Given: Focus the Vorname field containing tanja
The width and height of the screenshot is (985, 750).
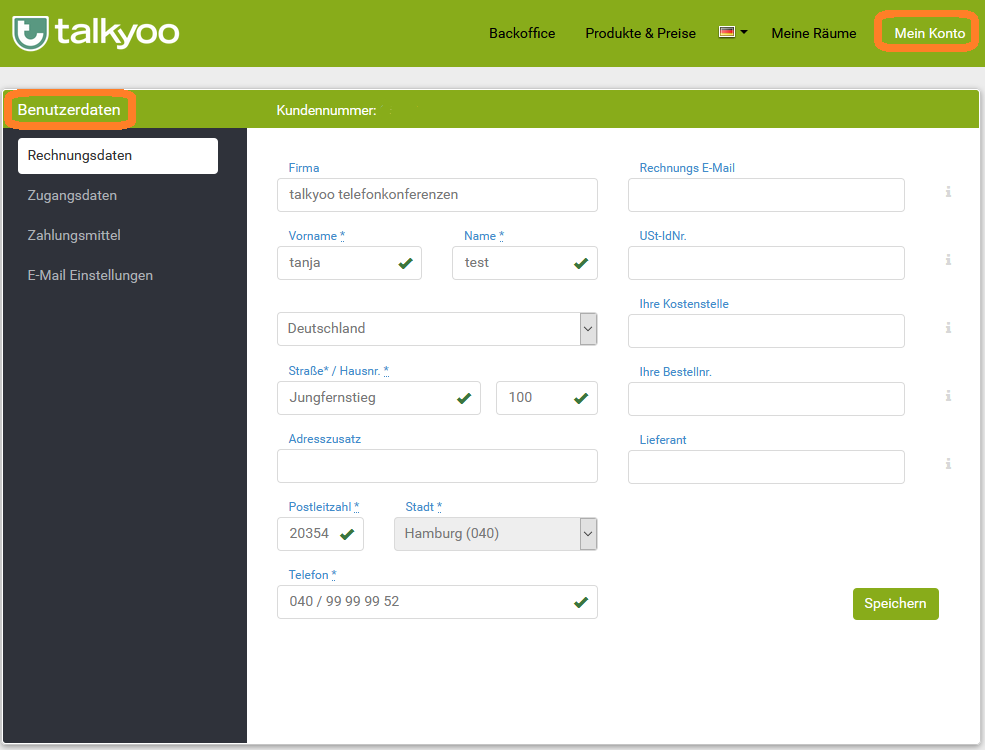Looking at the screenshot, I should (349, 263).
